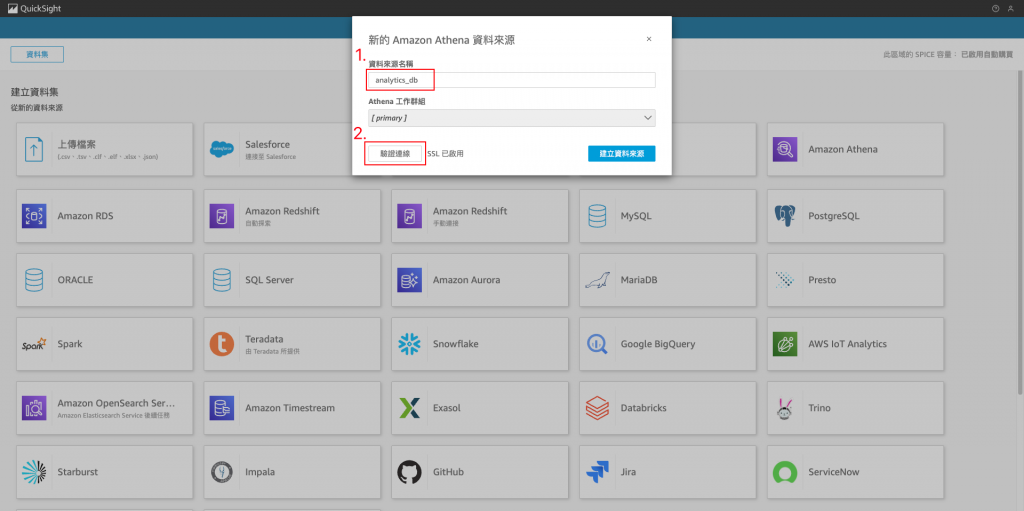The height and width of the screenshot is (511, 1024).
Task: Click the Google BigQuery card label
Action: [x=658, y=344]
